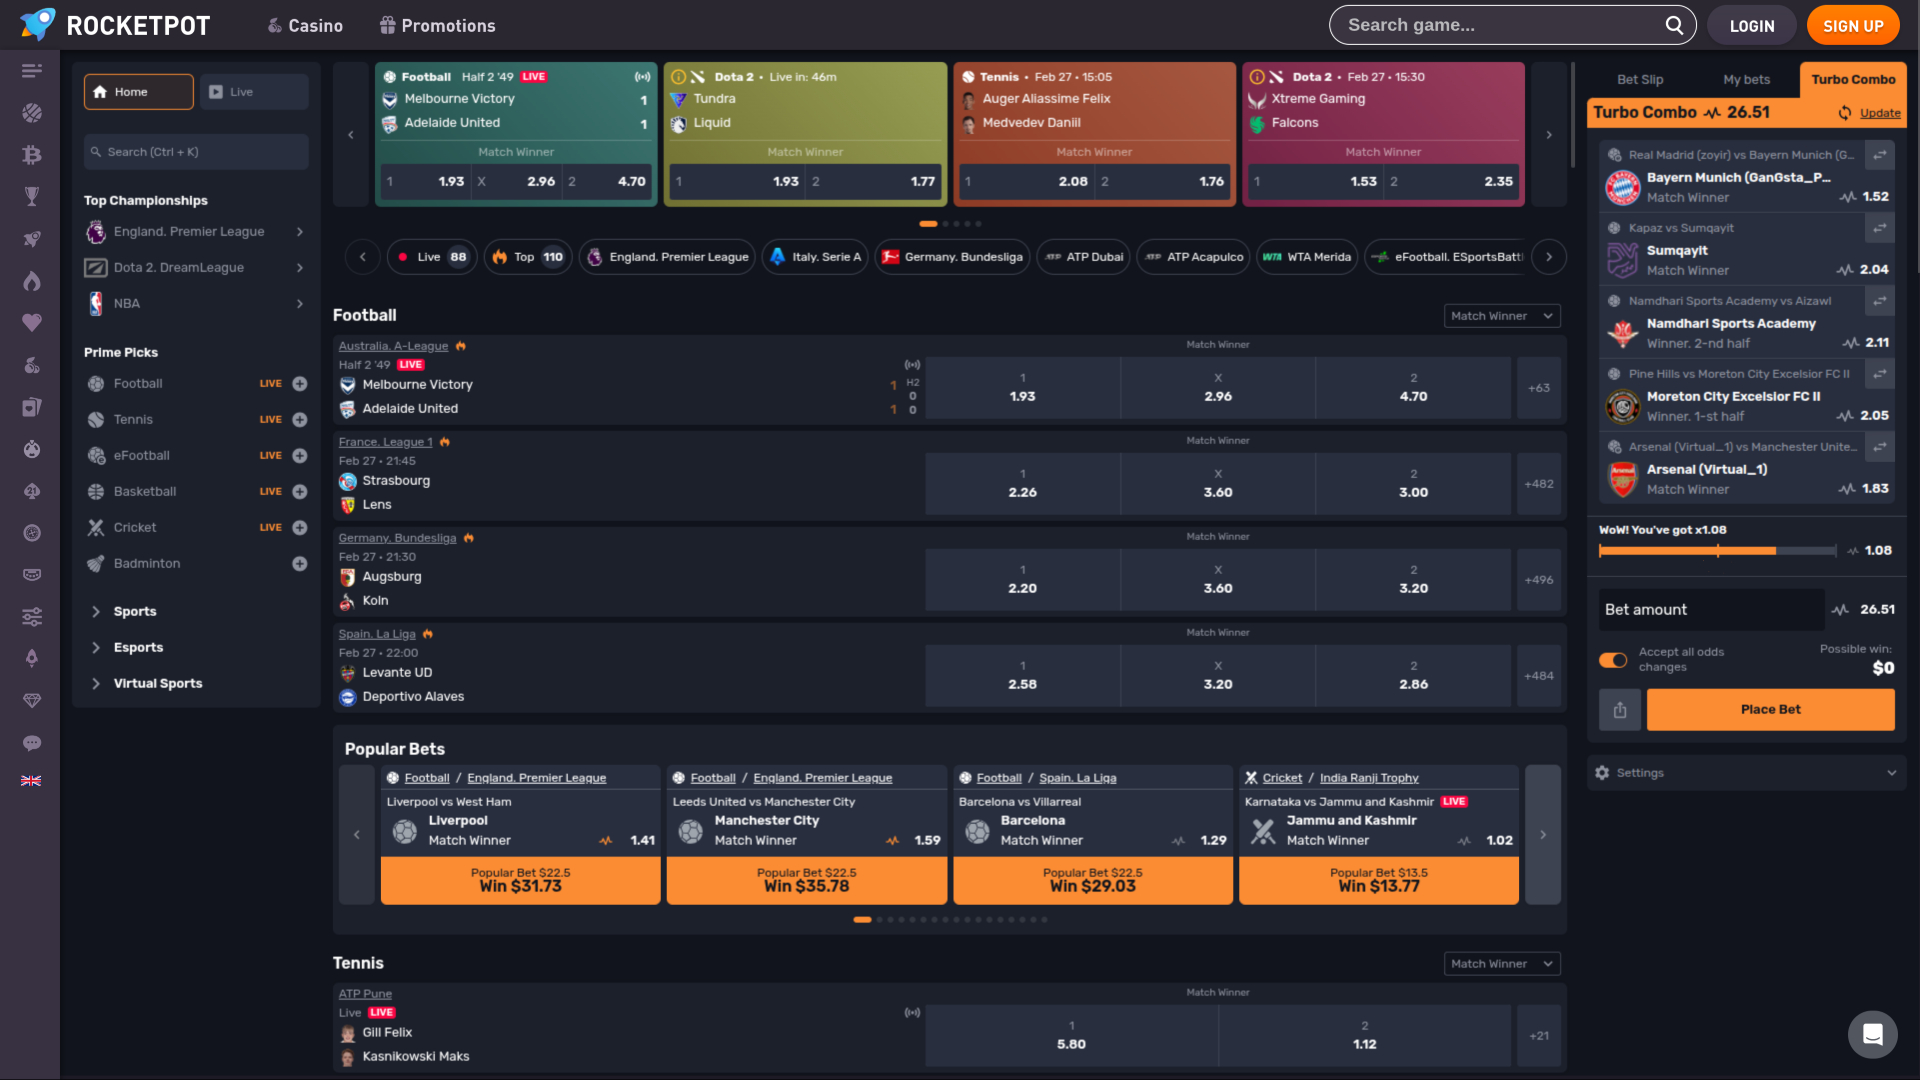This screenshot has width=1920, height=1080.
Task: Switch to the My bets tab
Action: click(1747, 79)
